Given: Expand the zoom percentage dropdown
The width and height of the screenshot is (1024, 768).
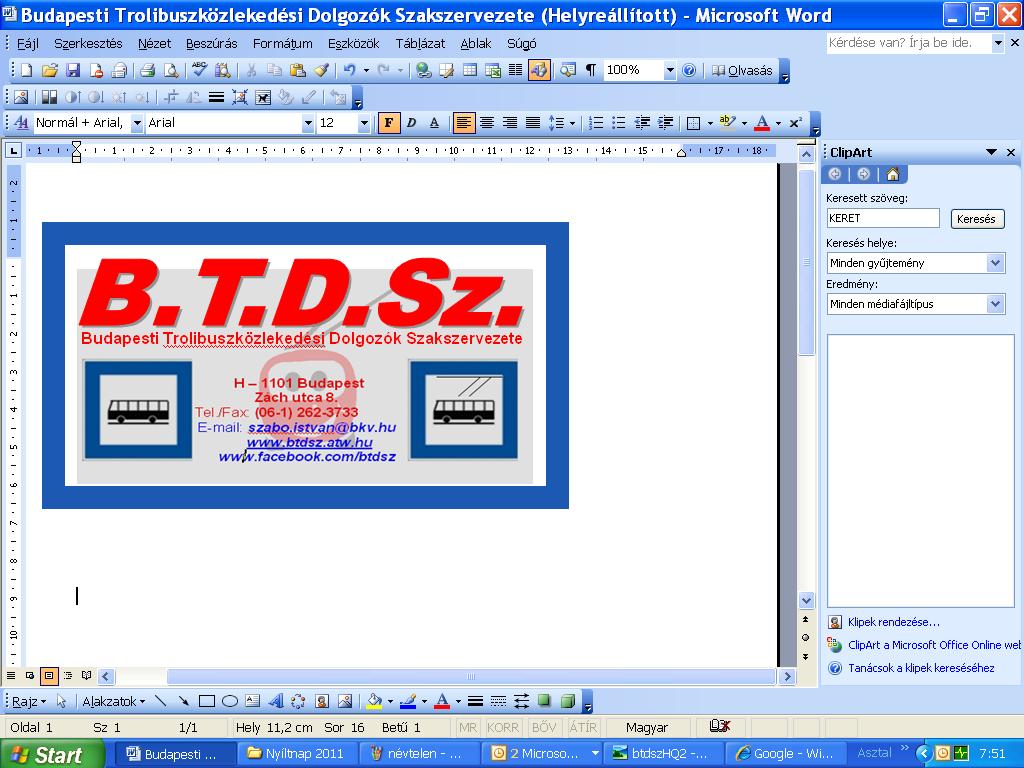Looking at the screenshot, I should click(x=669, y=71).
